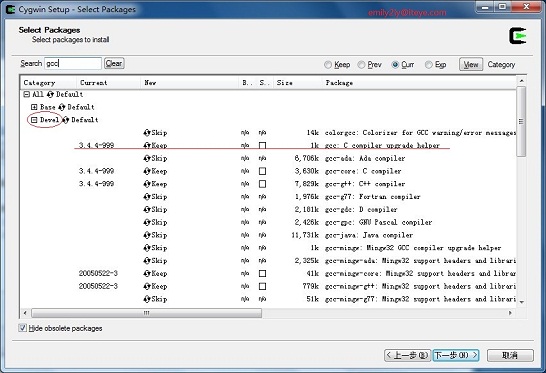Viewport: 546px width, 373px height.
Task: Click the 上一步 (Back) button
Action: click(407, 355)
